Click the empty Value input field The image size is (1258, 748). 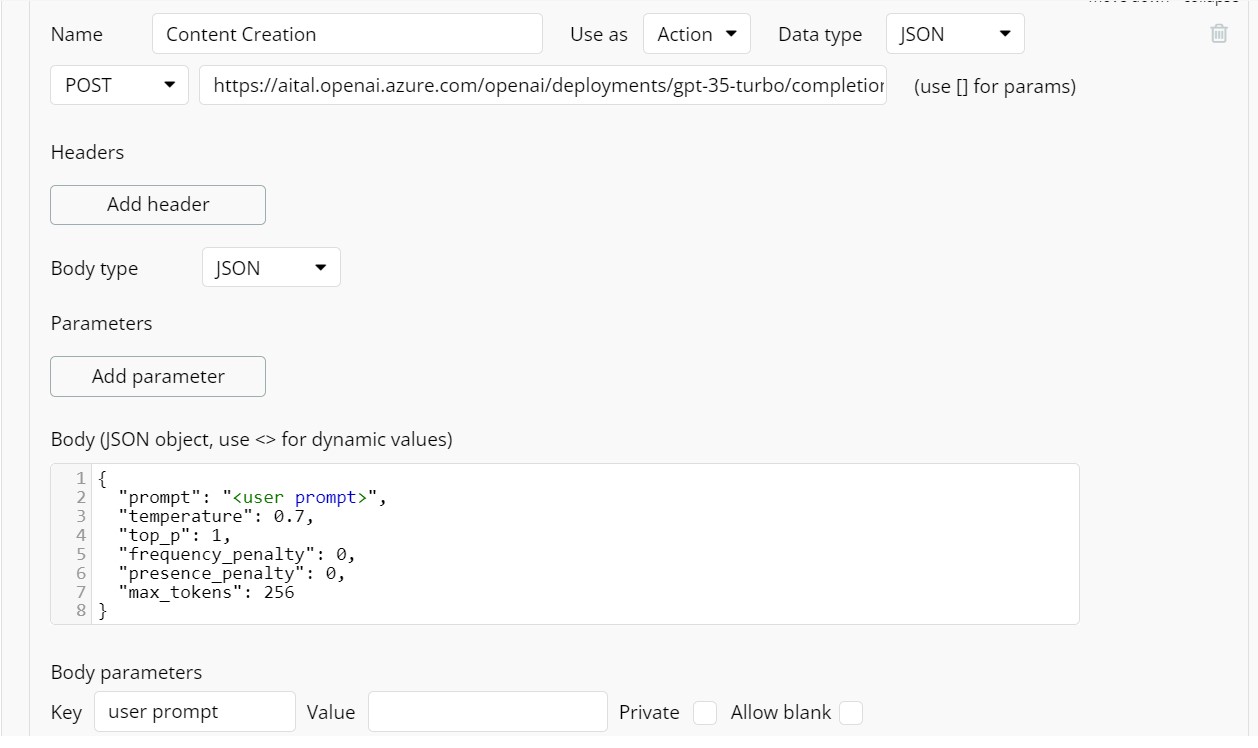coord(487,712)
